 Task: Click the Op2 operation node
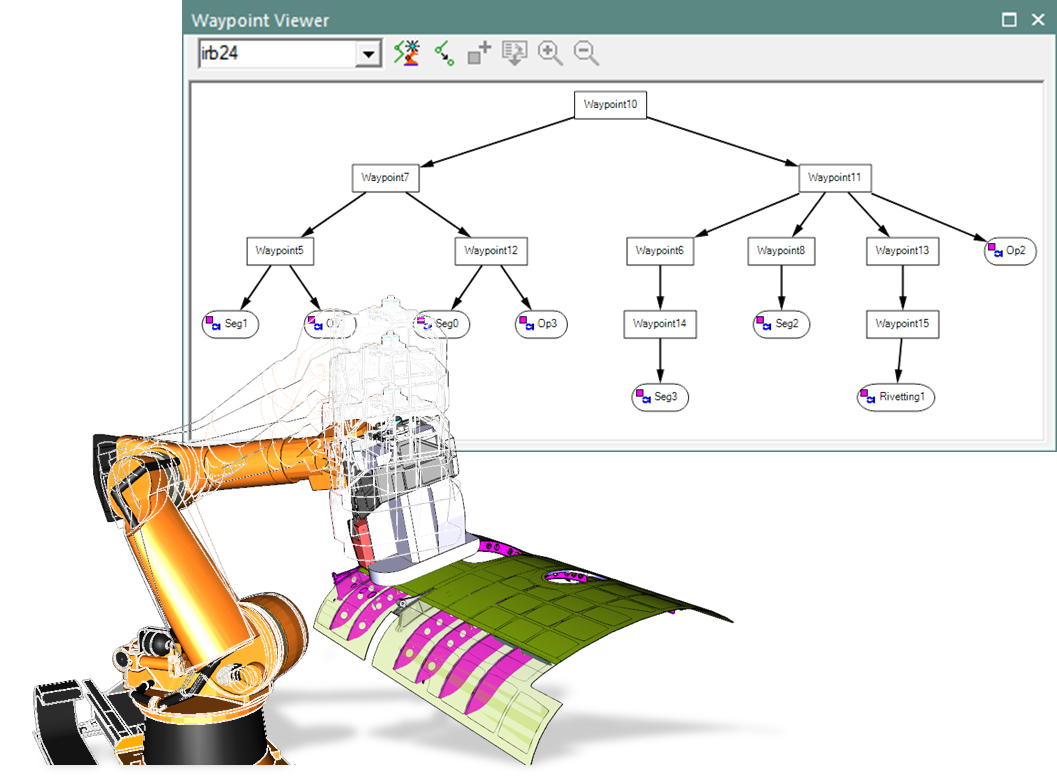pyautogui.click(x=1010, y=251)
